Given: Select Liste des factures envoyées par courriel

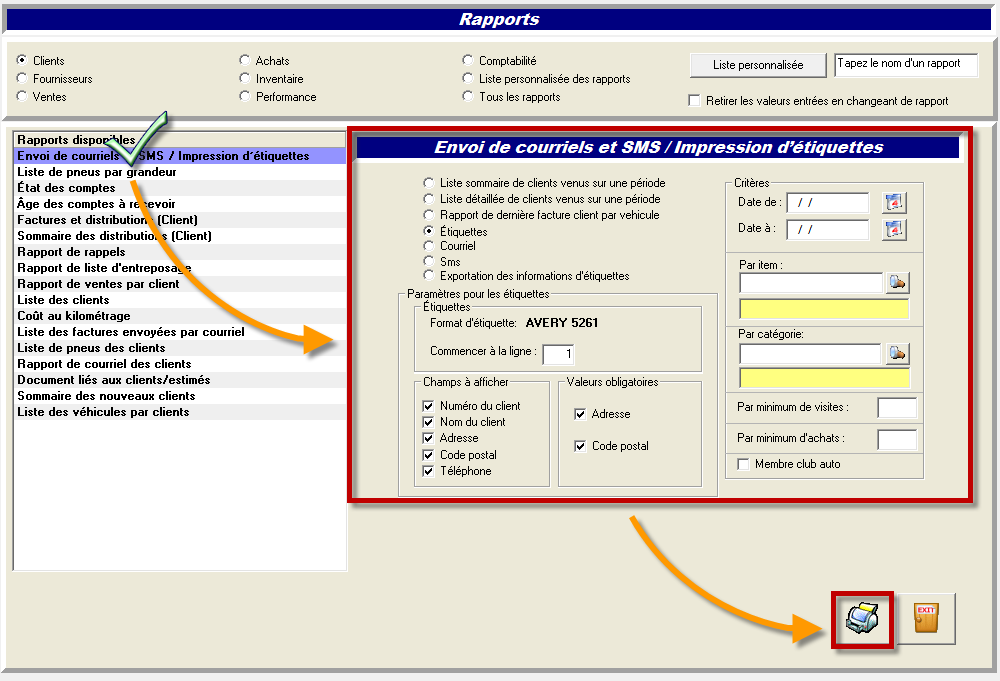Looking at the screenshot, I should click(180, 332).
